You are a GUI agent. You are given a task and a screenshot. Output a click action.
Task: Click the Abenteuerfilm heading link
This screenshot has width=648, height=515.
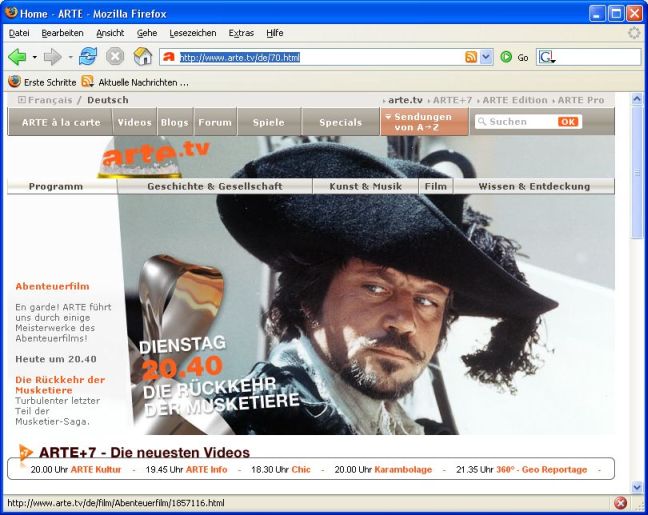click(52, 286)
